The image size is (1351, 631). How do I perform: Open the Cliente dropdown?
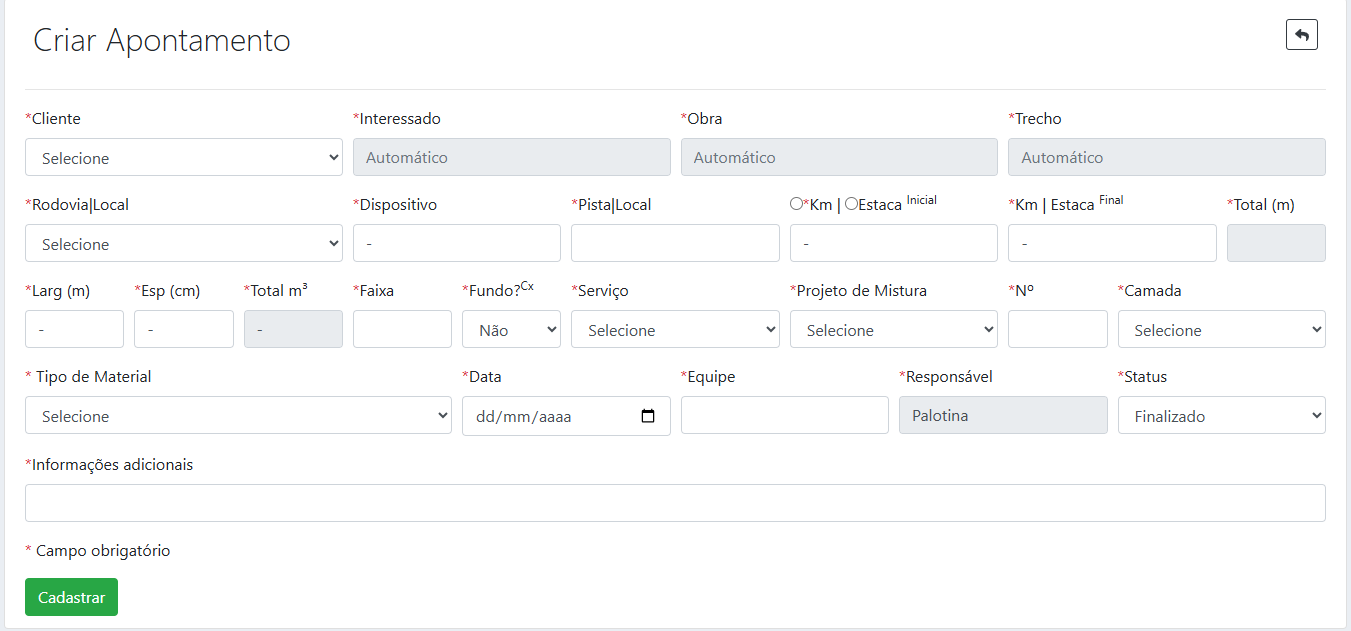click(183, 157)
